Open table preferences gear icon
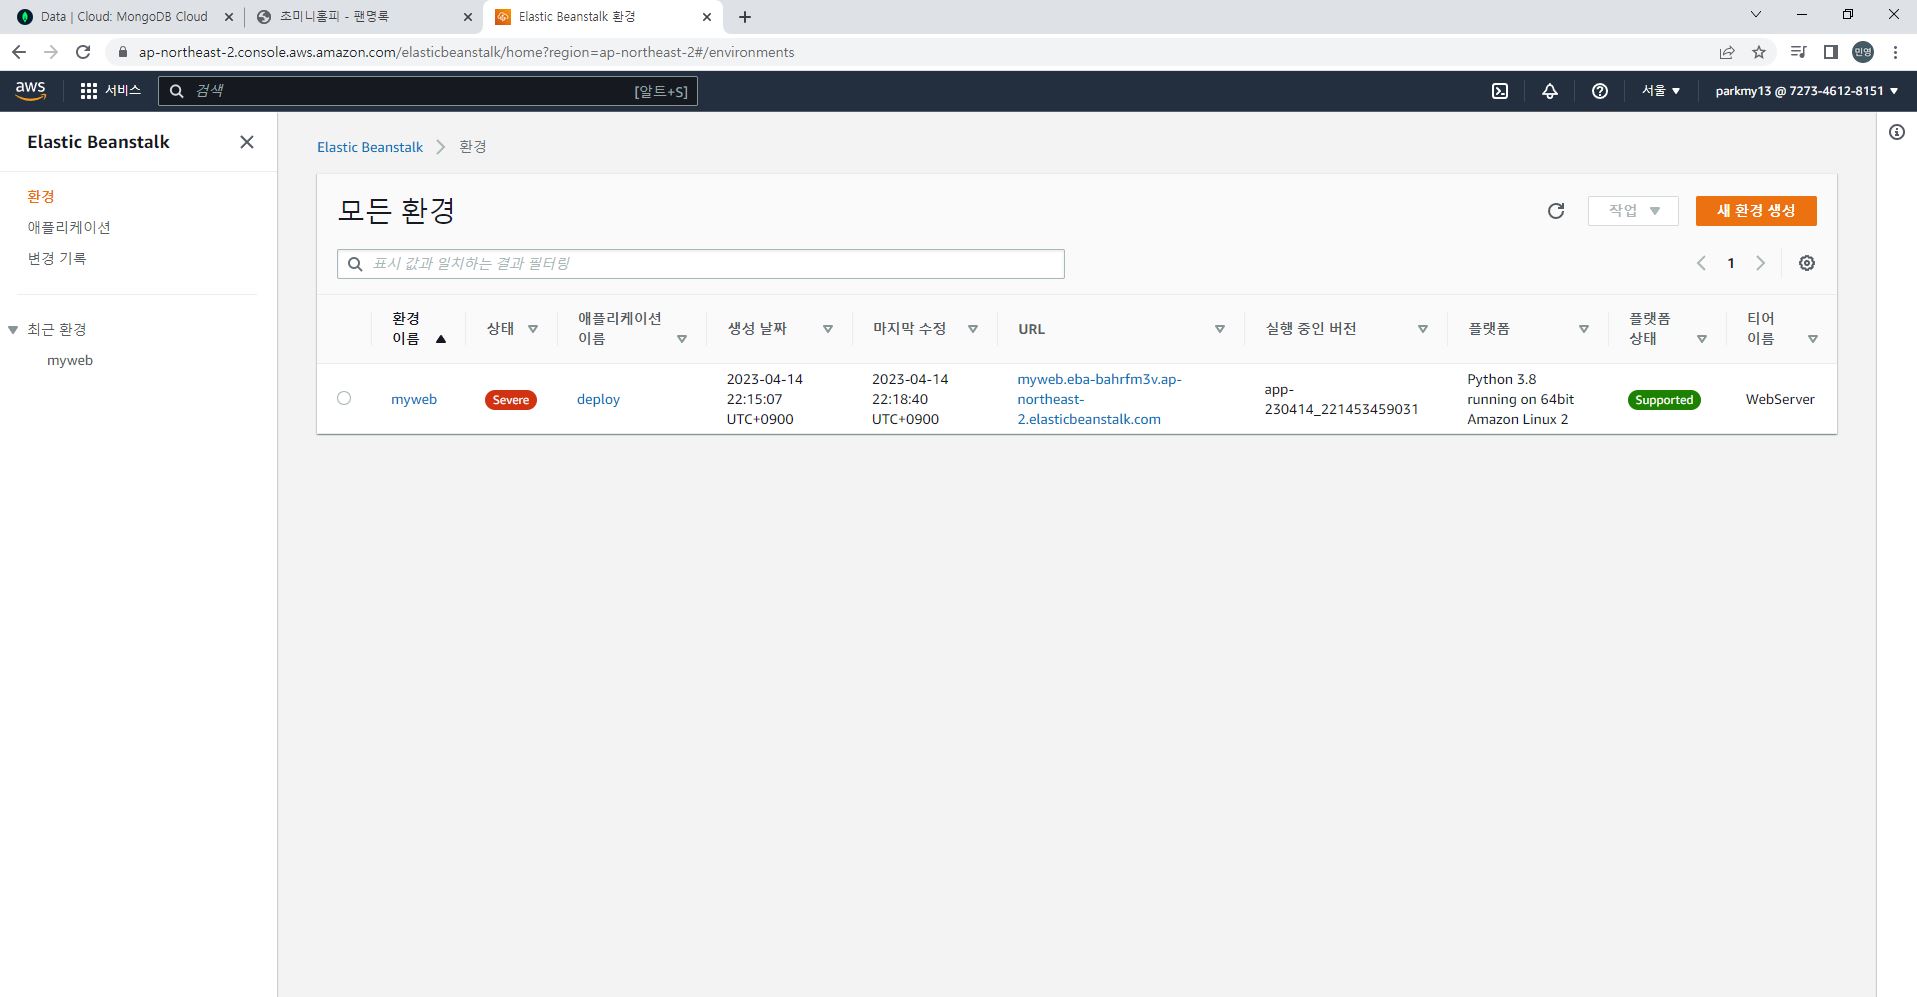Viewport: 1917px width, 997px height. tap(1807, 263)
